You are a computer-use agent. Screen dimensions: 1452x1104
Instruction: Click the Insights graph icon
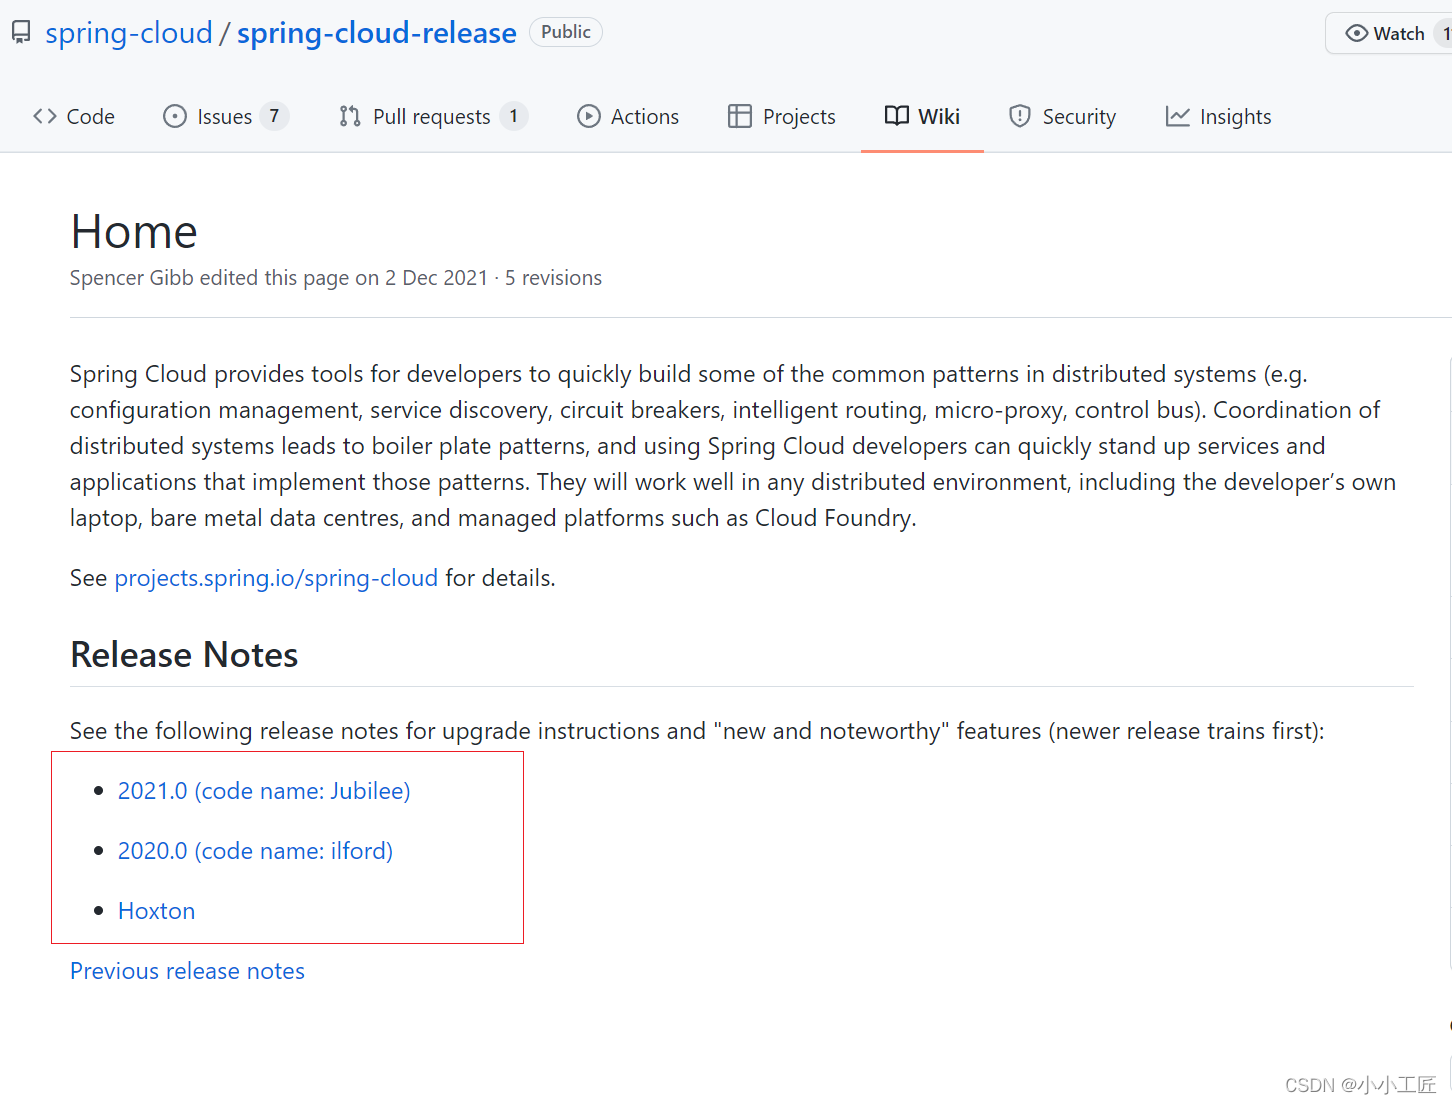tap(1177, 117)
